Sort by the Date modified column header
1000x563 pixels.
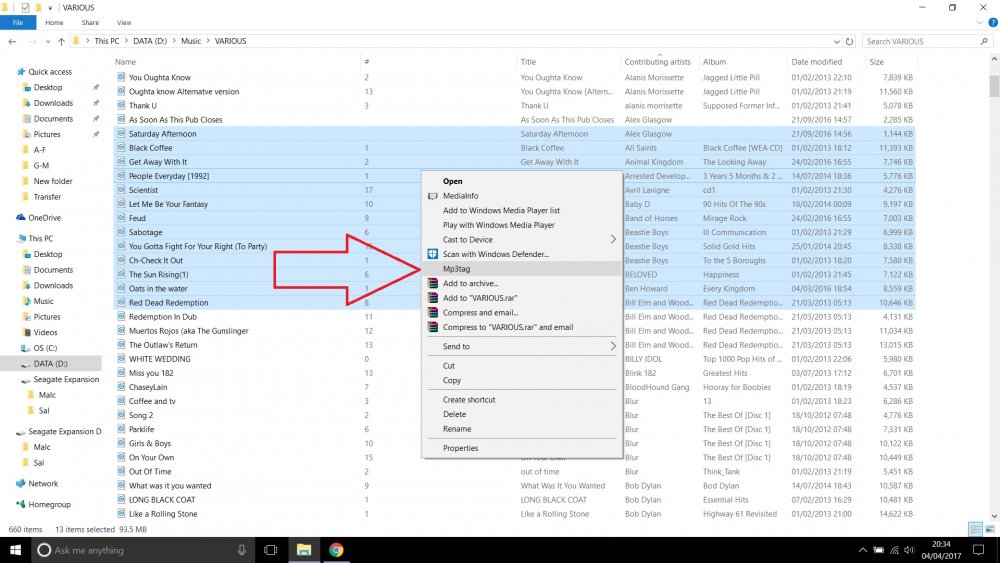(x=816, y=62)
